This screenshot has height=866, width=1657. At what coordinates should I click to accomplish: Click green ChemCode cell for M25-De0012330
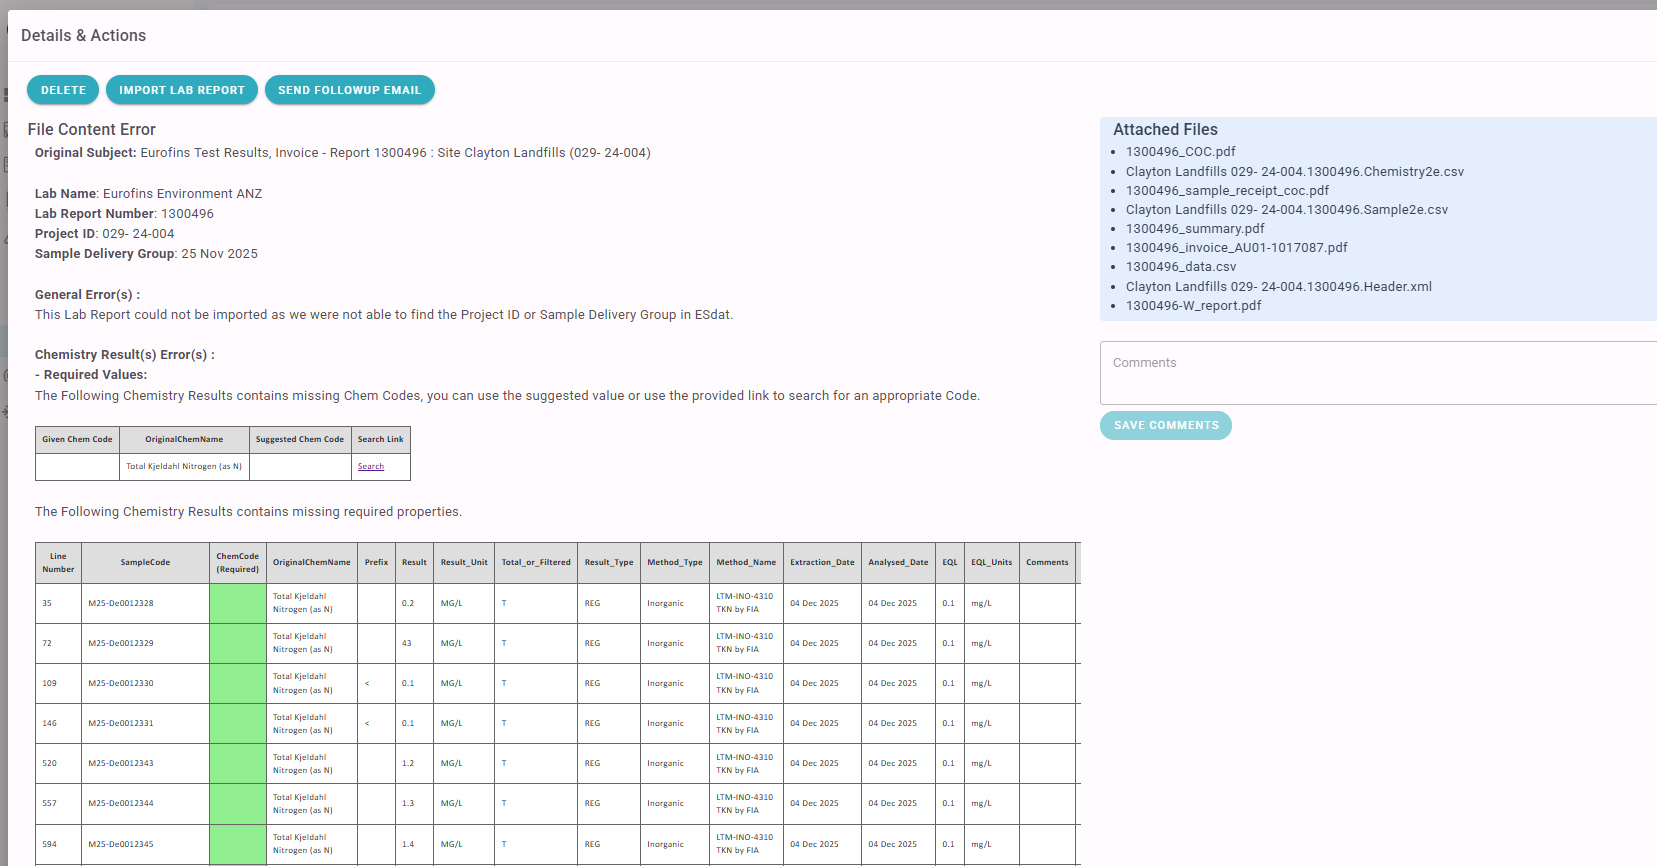pos(238,683)
